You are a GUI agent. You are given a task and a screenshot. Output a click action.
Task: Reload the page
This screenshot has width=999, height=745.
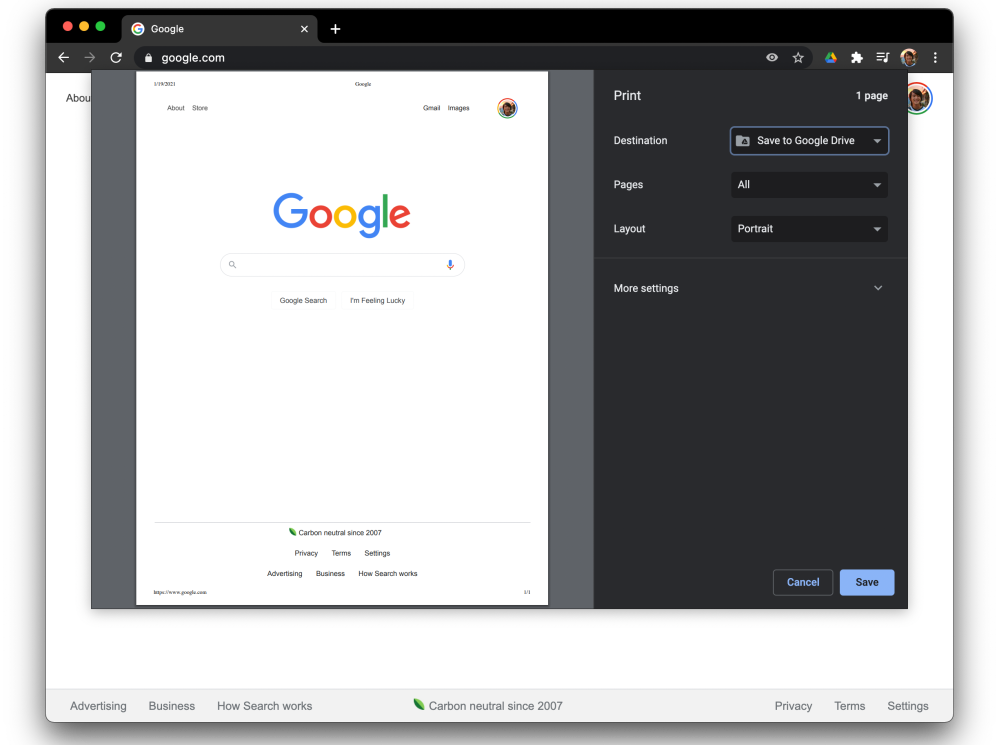click(116, 58)
